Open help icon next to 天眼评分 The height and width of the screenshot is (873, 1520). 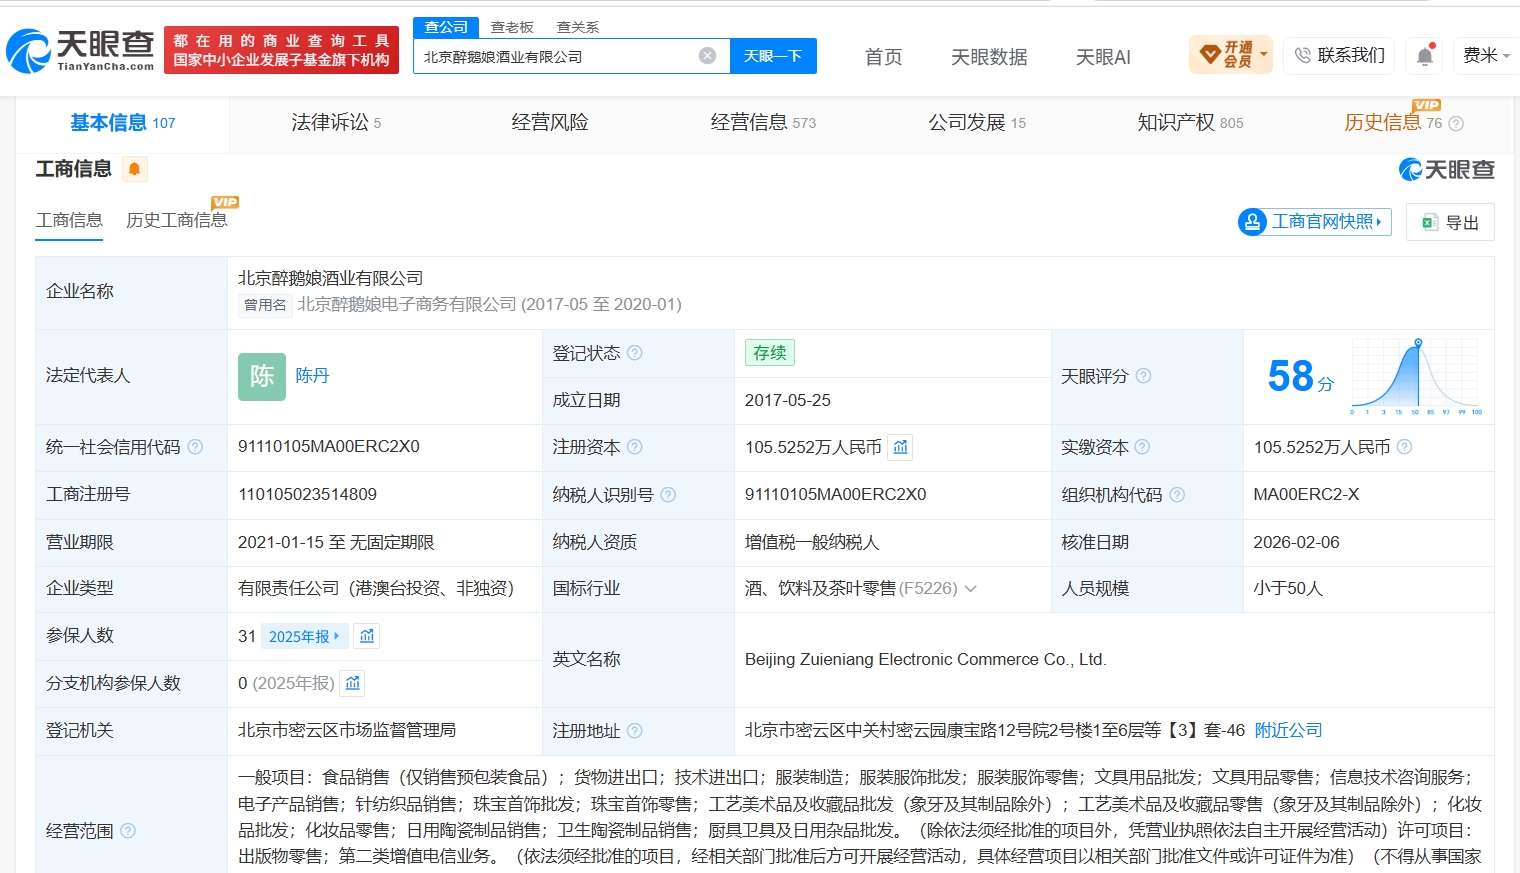pos(1143,376)
